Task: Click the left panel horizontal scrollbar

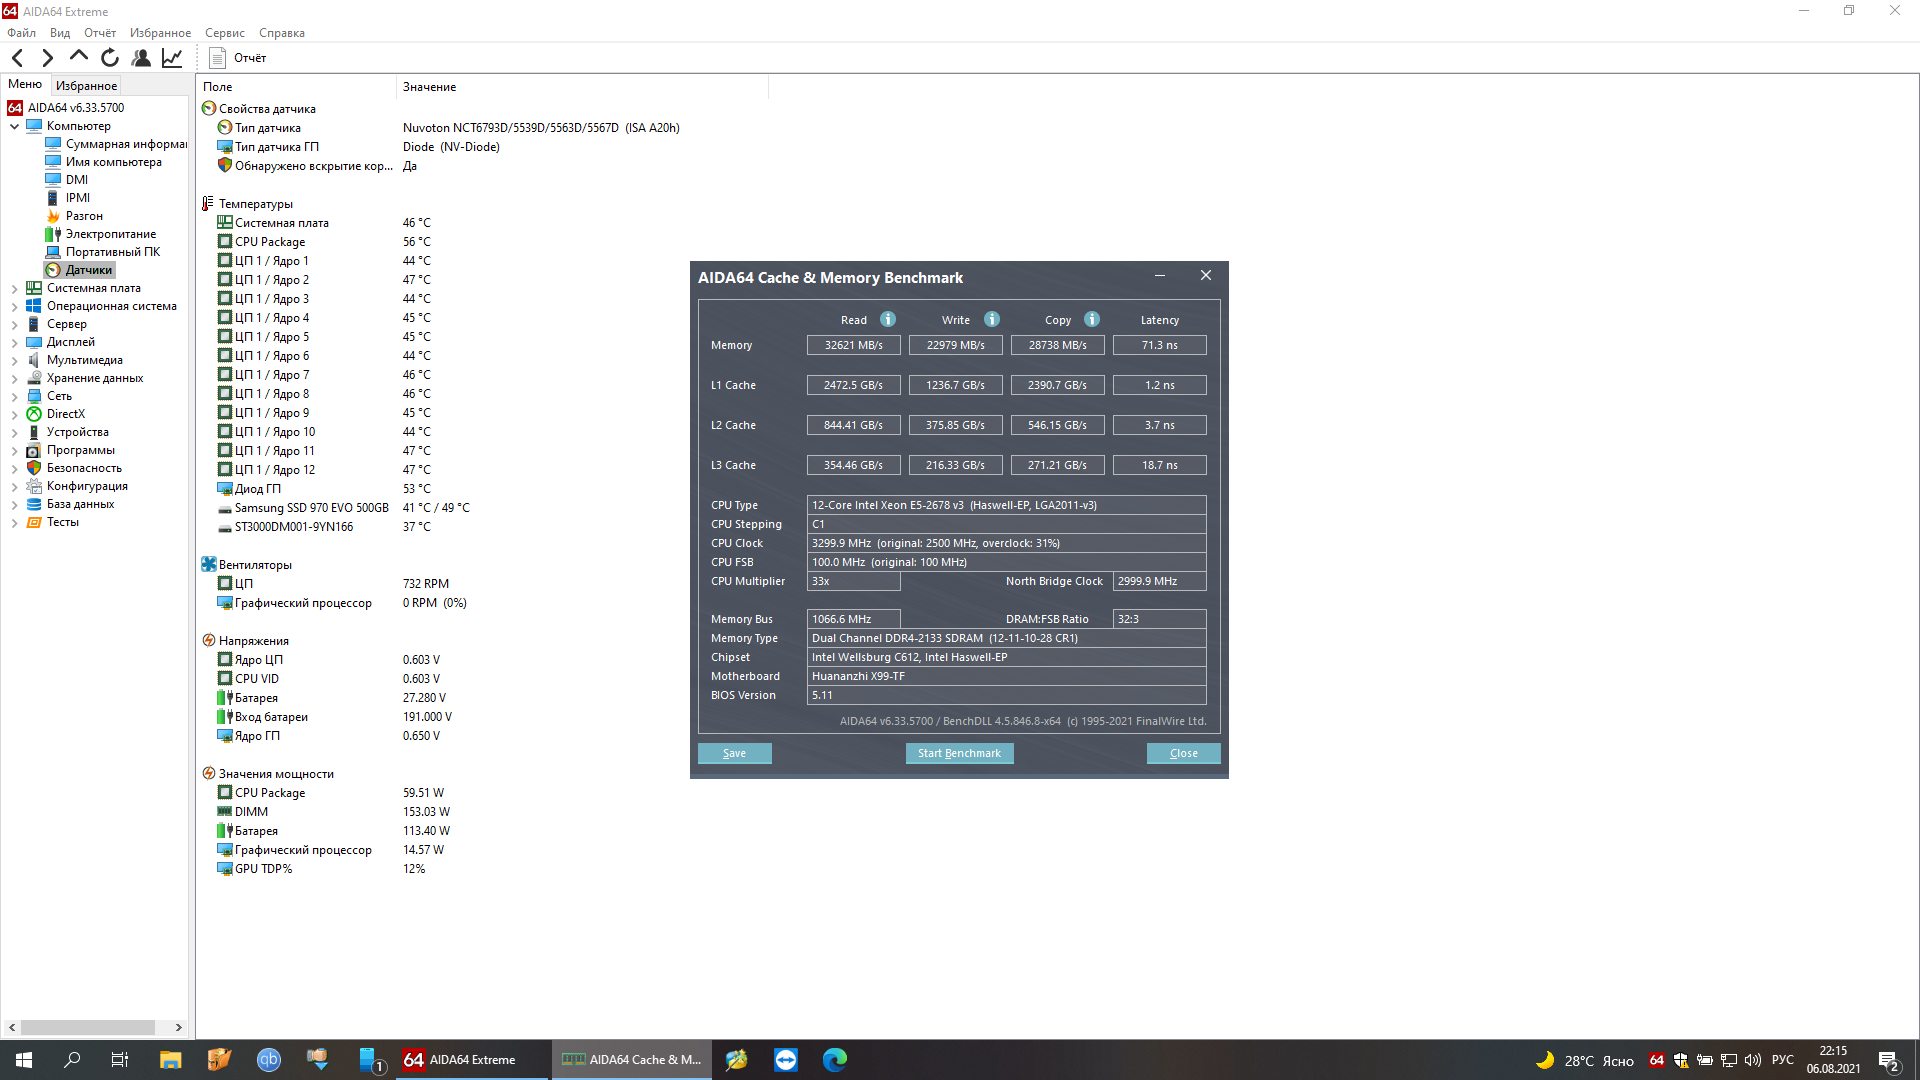Action: [x=88, y=1027]
